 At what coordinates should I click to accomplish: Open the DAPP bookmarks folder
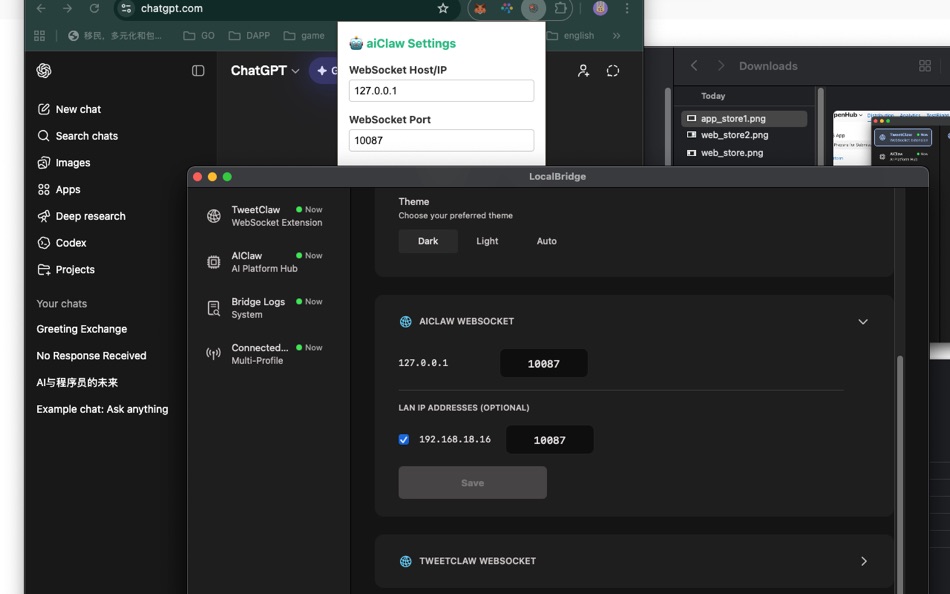[x=249, y=36]
